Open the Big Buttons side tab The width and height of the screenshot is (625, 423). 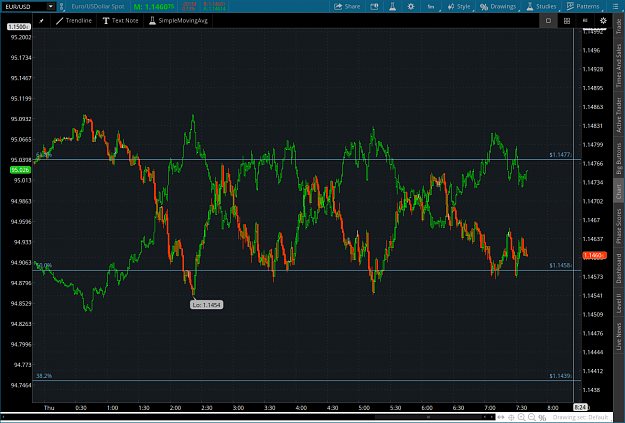(619, 159)
